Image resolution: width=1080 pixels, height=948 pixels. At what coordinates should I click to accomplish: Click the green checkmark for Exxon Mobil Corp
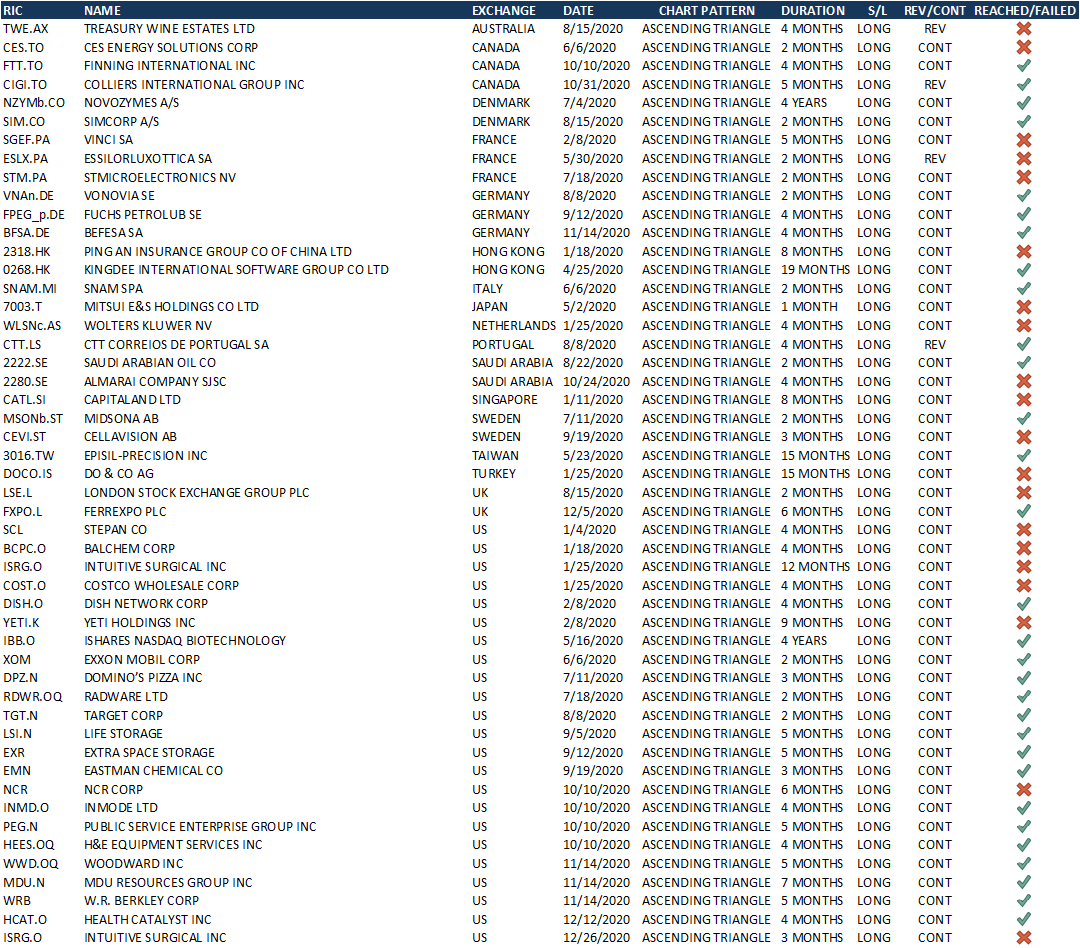pos(1024,660)
